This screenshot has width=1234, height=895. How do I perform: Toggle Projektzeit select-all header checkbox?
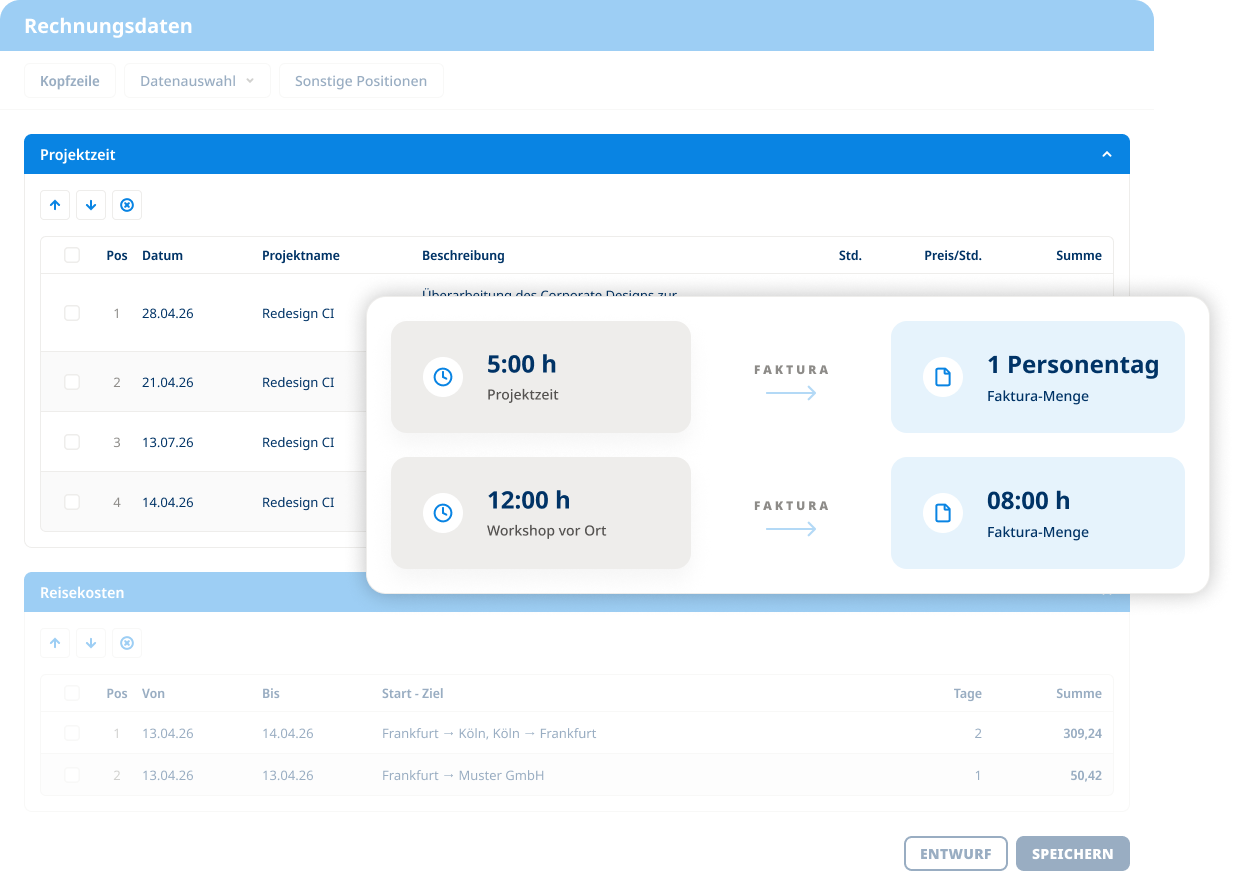72,255
